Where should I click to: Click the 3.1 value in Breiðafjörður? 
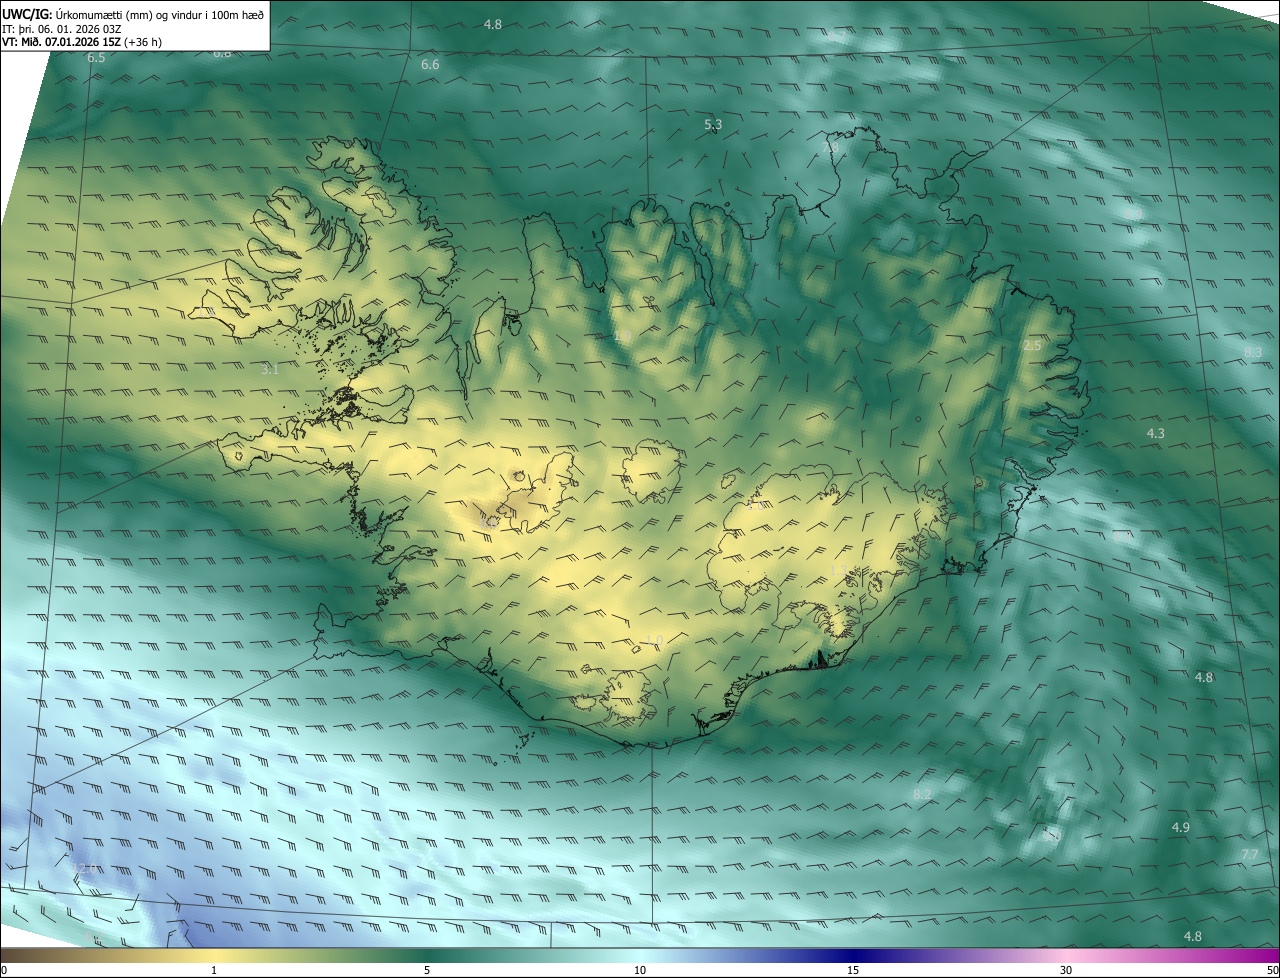[269, 370]
